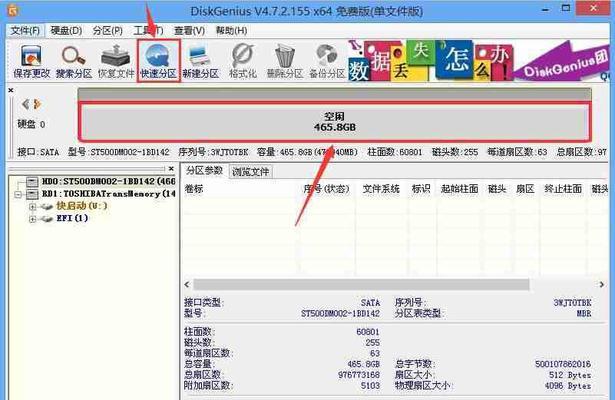This screenshot has width=615, height=400.
Task: Expand the 快启动 (U:) partition node
Action: (32, 207)
